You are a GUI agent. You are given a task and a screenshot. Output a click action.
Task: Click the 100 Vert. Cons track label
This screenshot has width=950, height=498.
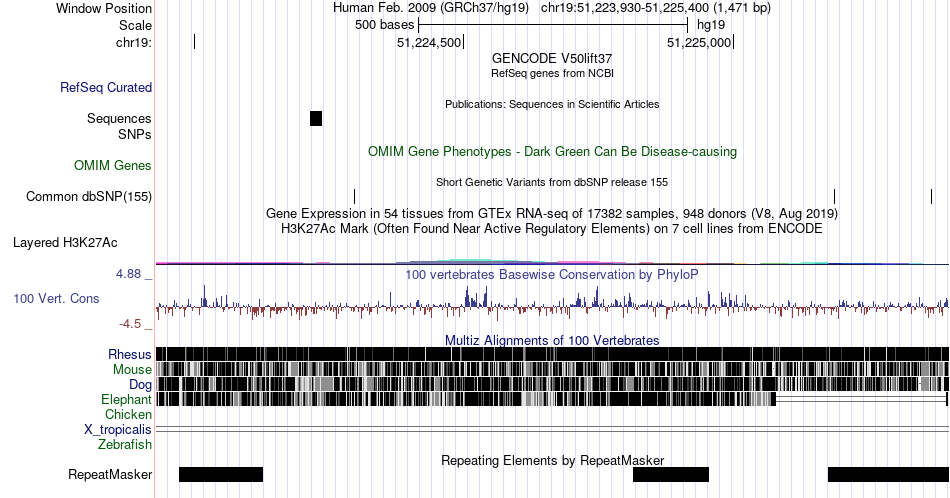[56, 299]
